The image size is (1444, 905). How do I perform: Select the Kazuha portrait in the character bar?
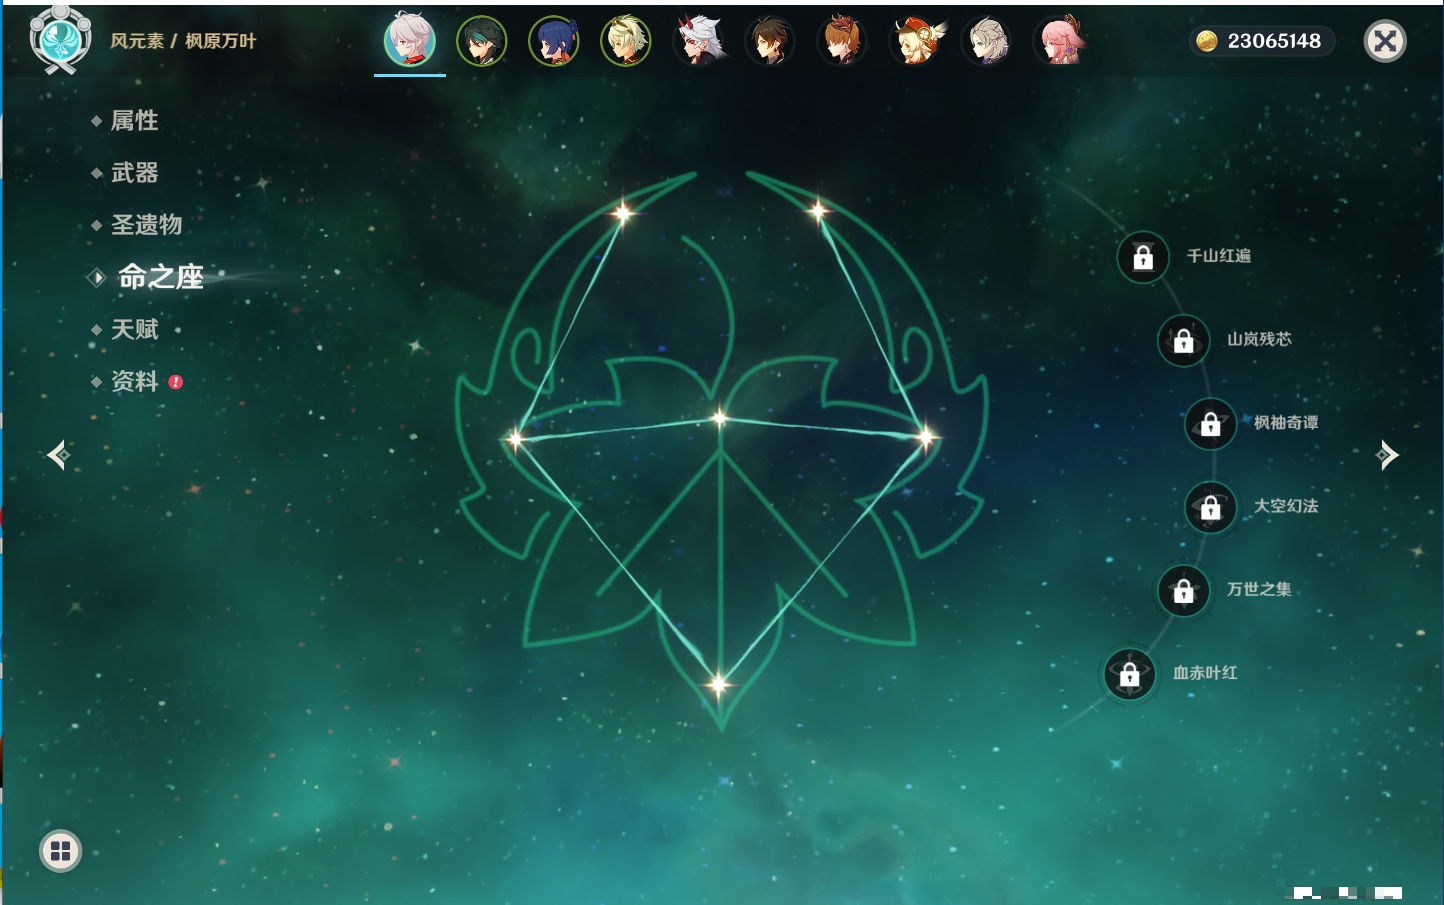tap(410, 41)
